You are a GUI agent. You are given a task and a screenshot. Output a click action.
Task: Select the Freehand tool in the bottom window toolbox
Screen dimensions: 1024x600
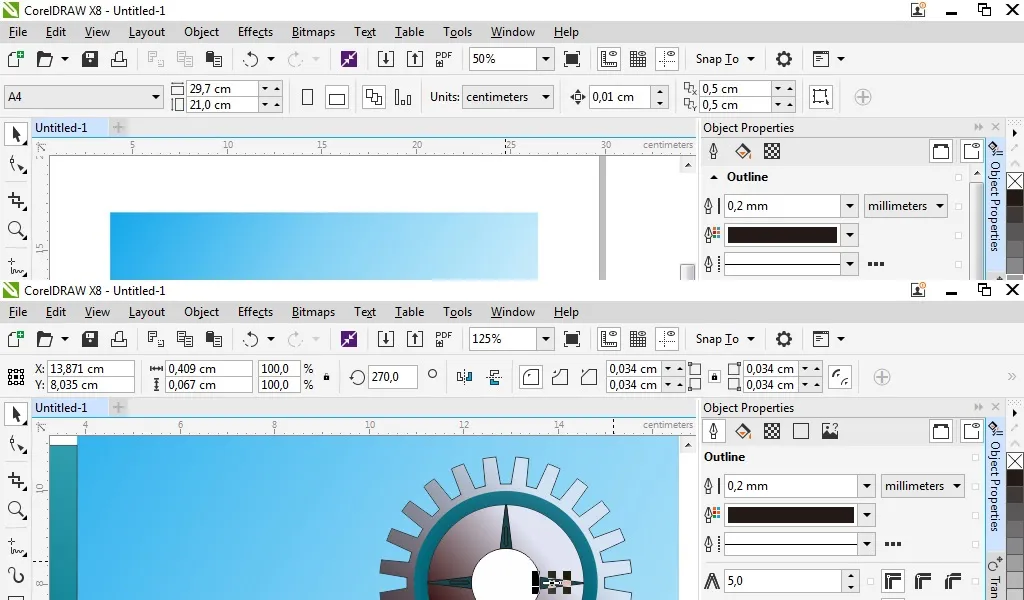[16, 546]
